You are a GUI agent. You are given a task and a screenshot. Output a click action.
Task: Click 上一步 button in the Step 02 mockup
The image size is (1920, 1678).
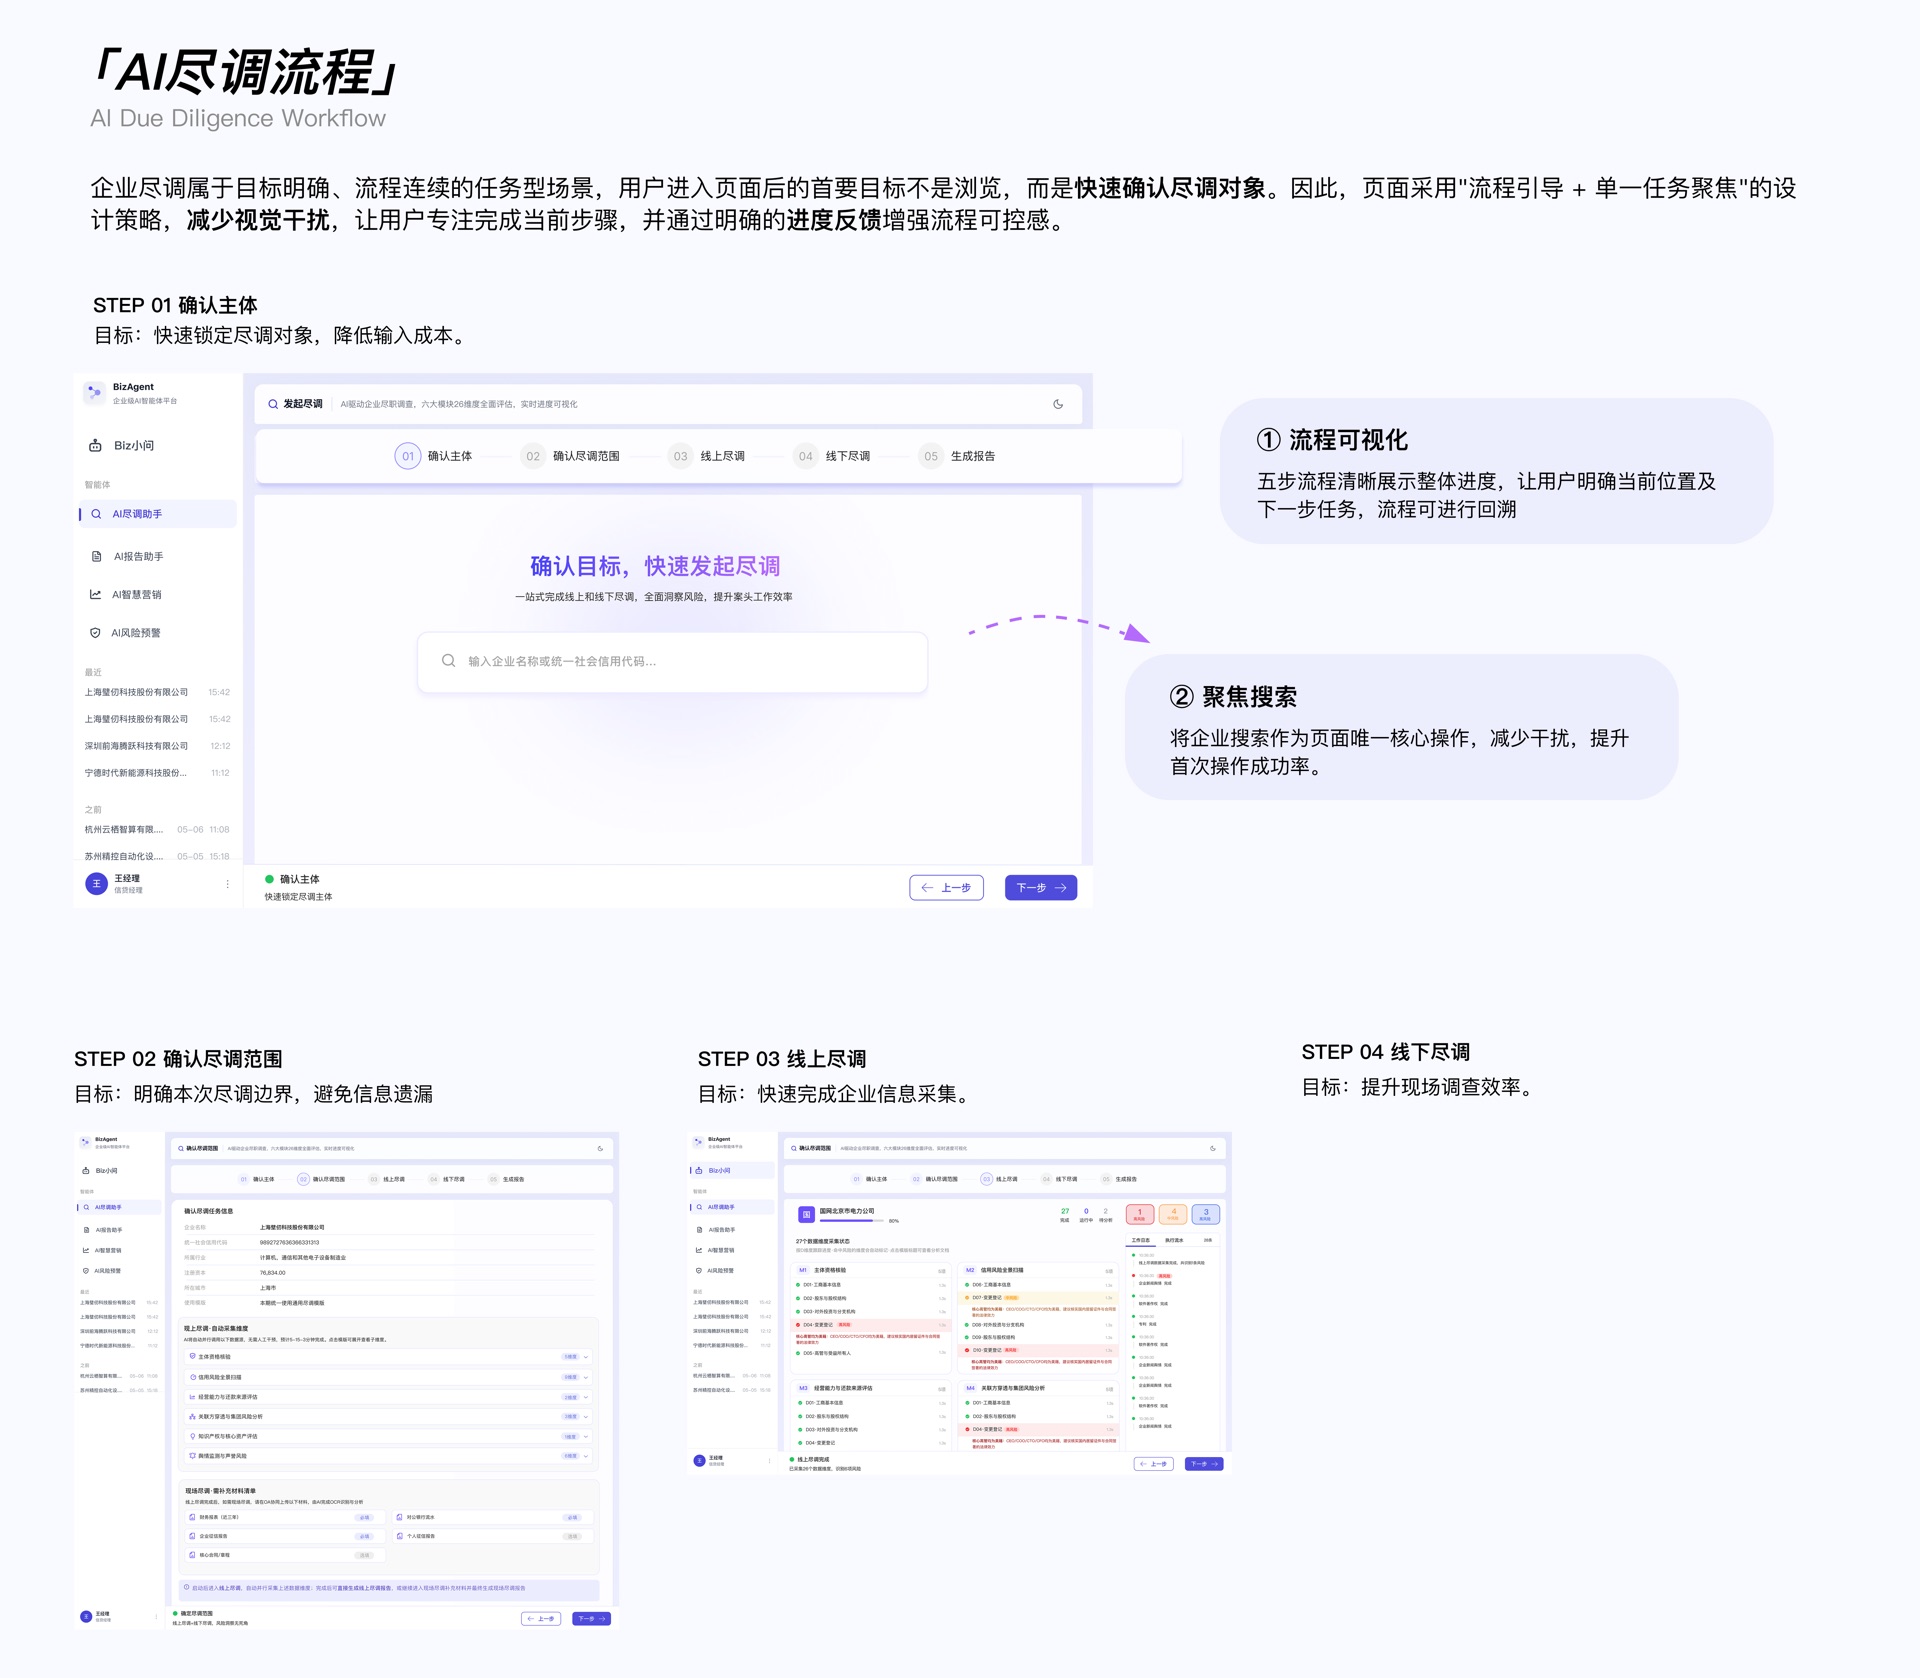(x=541, y=1619)
